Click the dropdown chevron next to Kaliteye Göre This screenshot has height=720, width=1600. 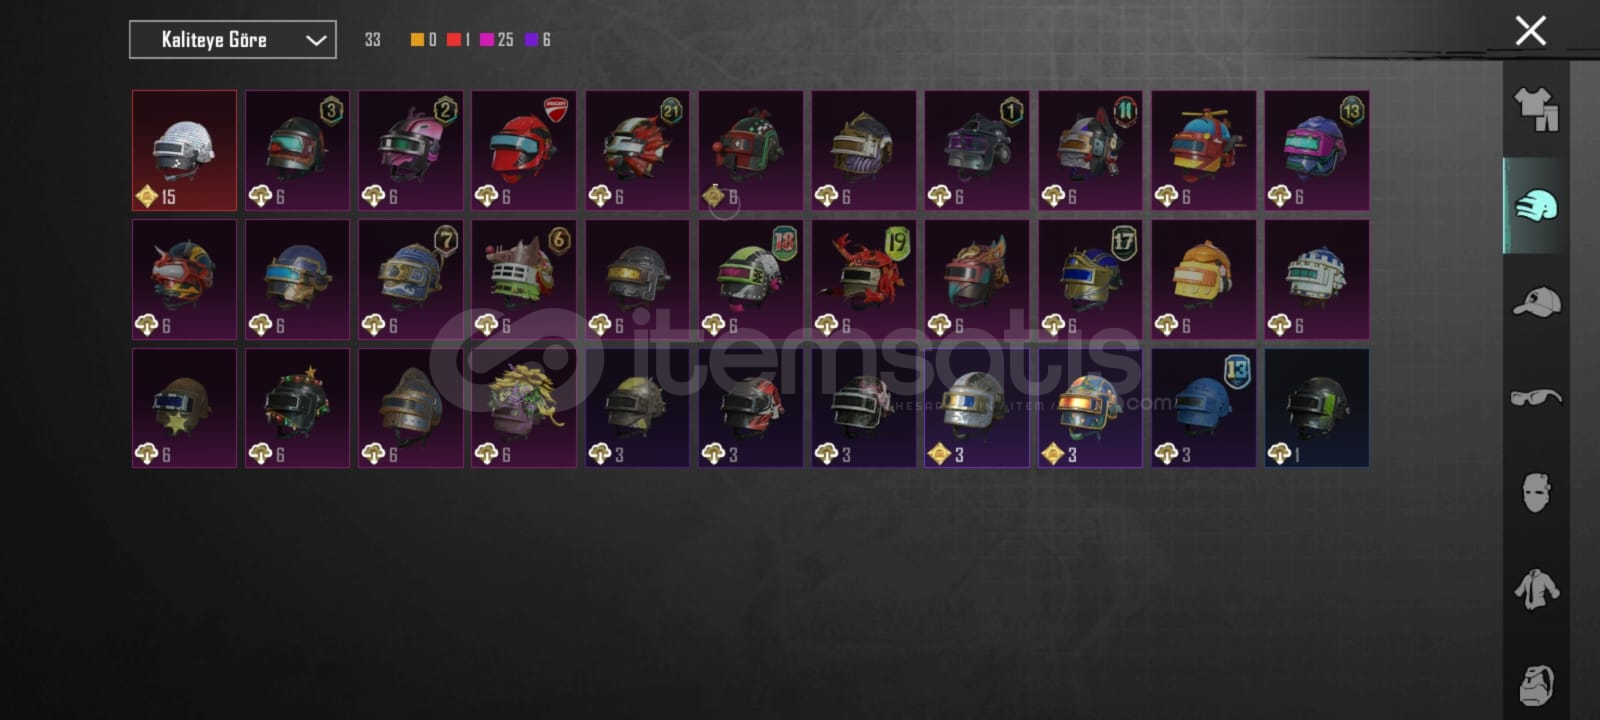tap(316, 40)
